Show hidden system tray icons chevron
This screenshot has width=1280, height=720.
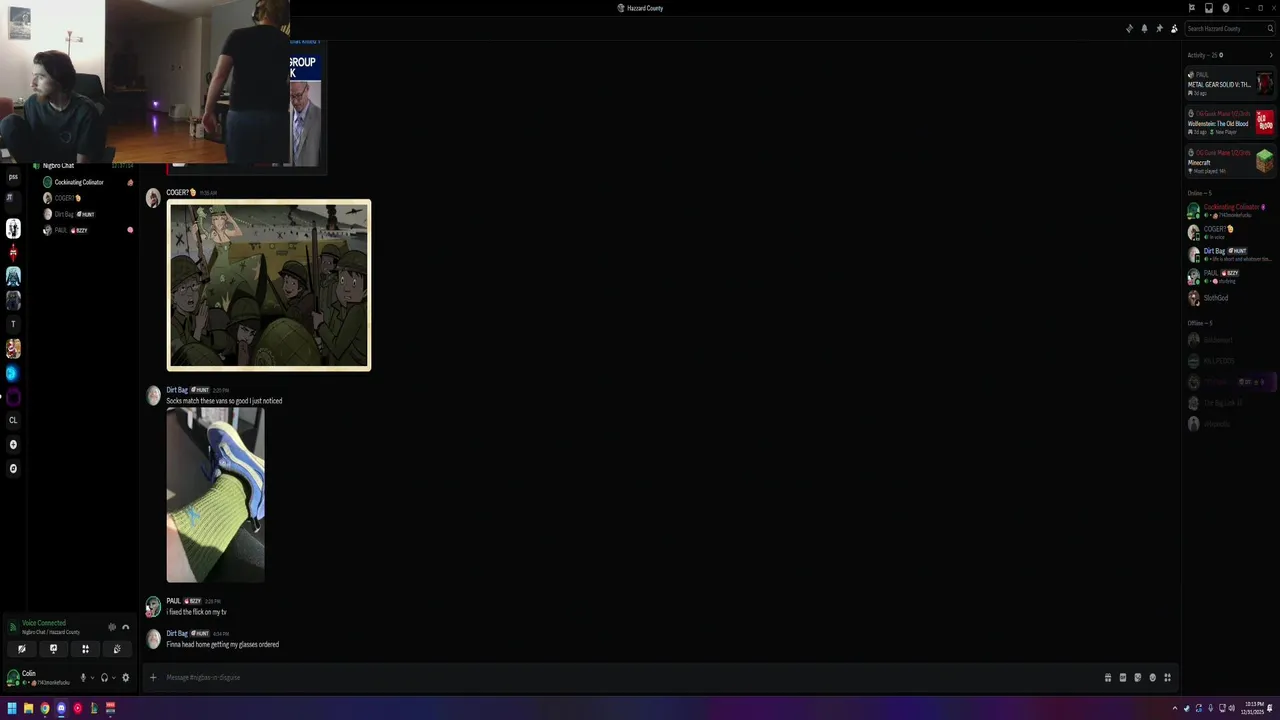coord(1175,709)
